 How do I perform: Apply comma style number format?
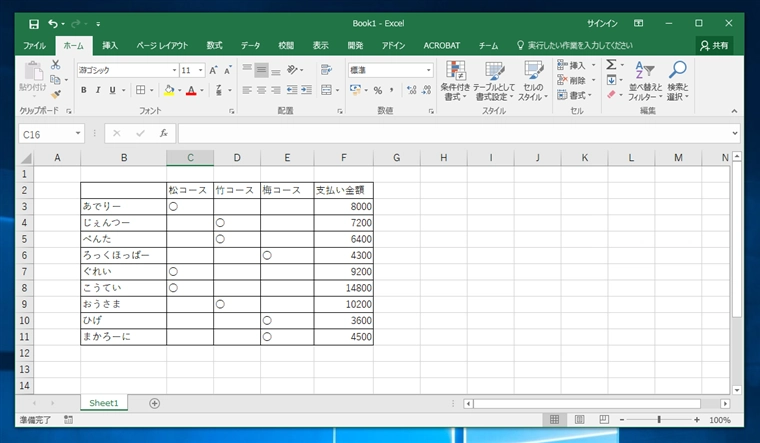point(391,90)
